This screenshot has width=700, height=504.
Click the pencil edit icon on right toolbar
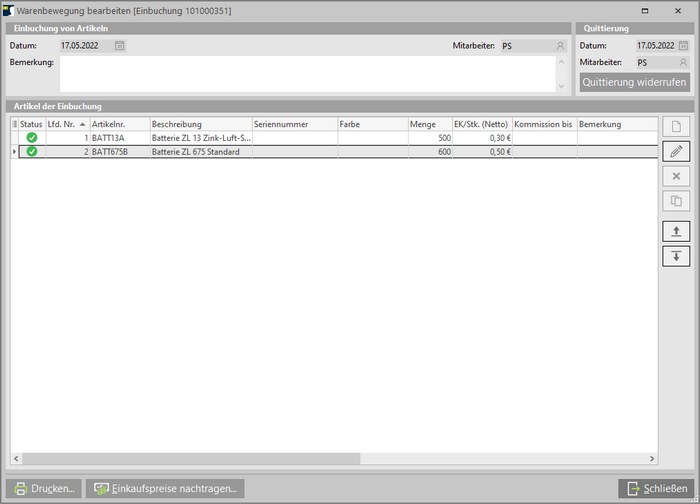[676, 151]
